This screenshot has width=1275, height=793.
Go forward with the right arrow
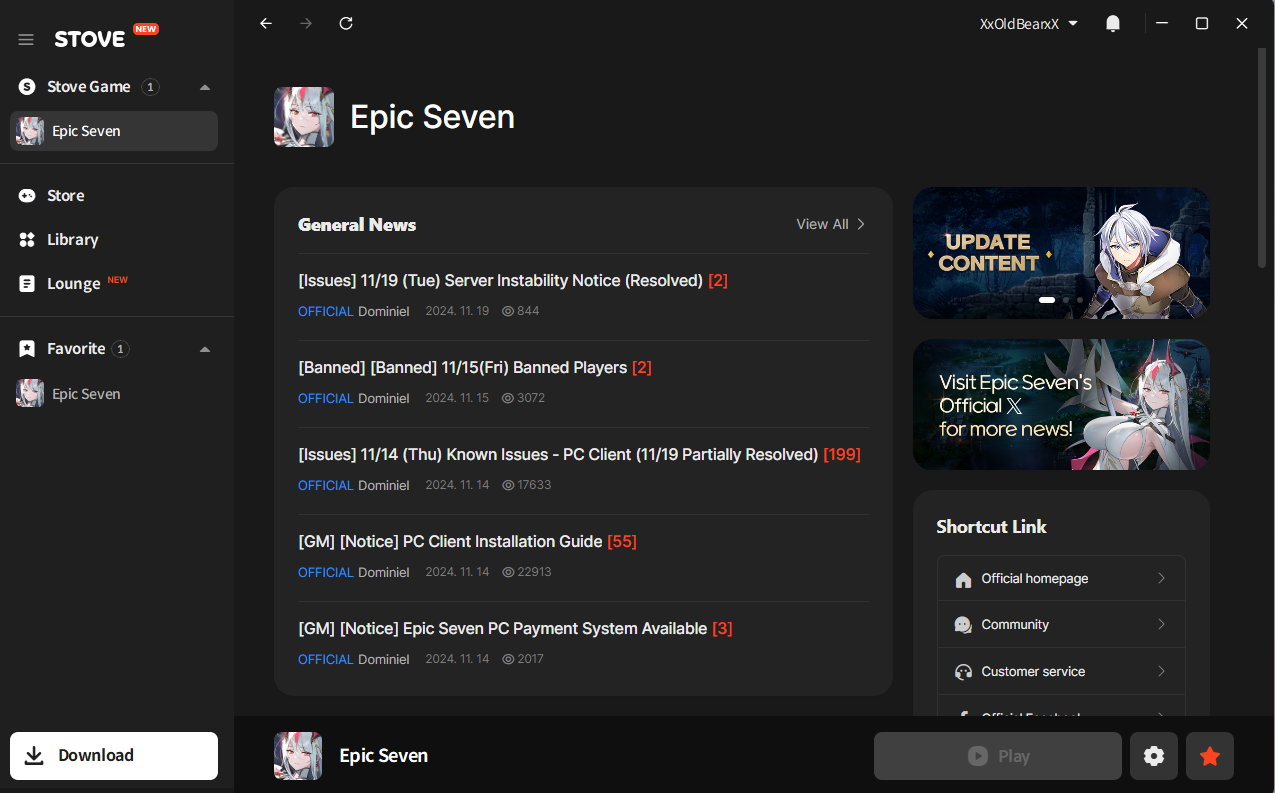coord(306,23)
